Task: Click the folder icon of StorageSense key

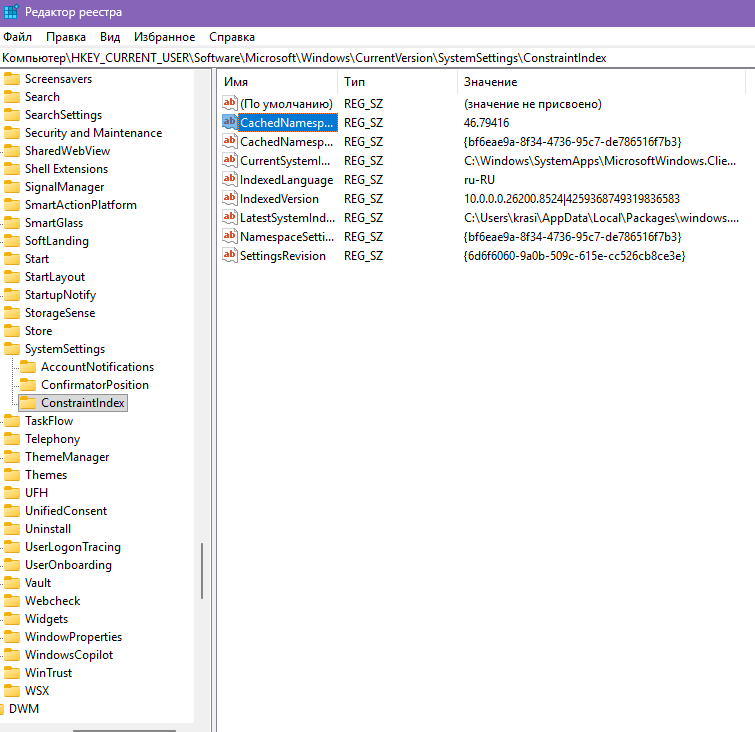Action: coord(12,313)
